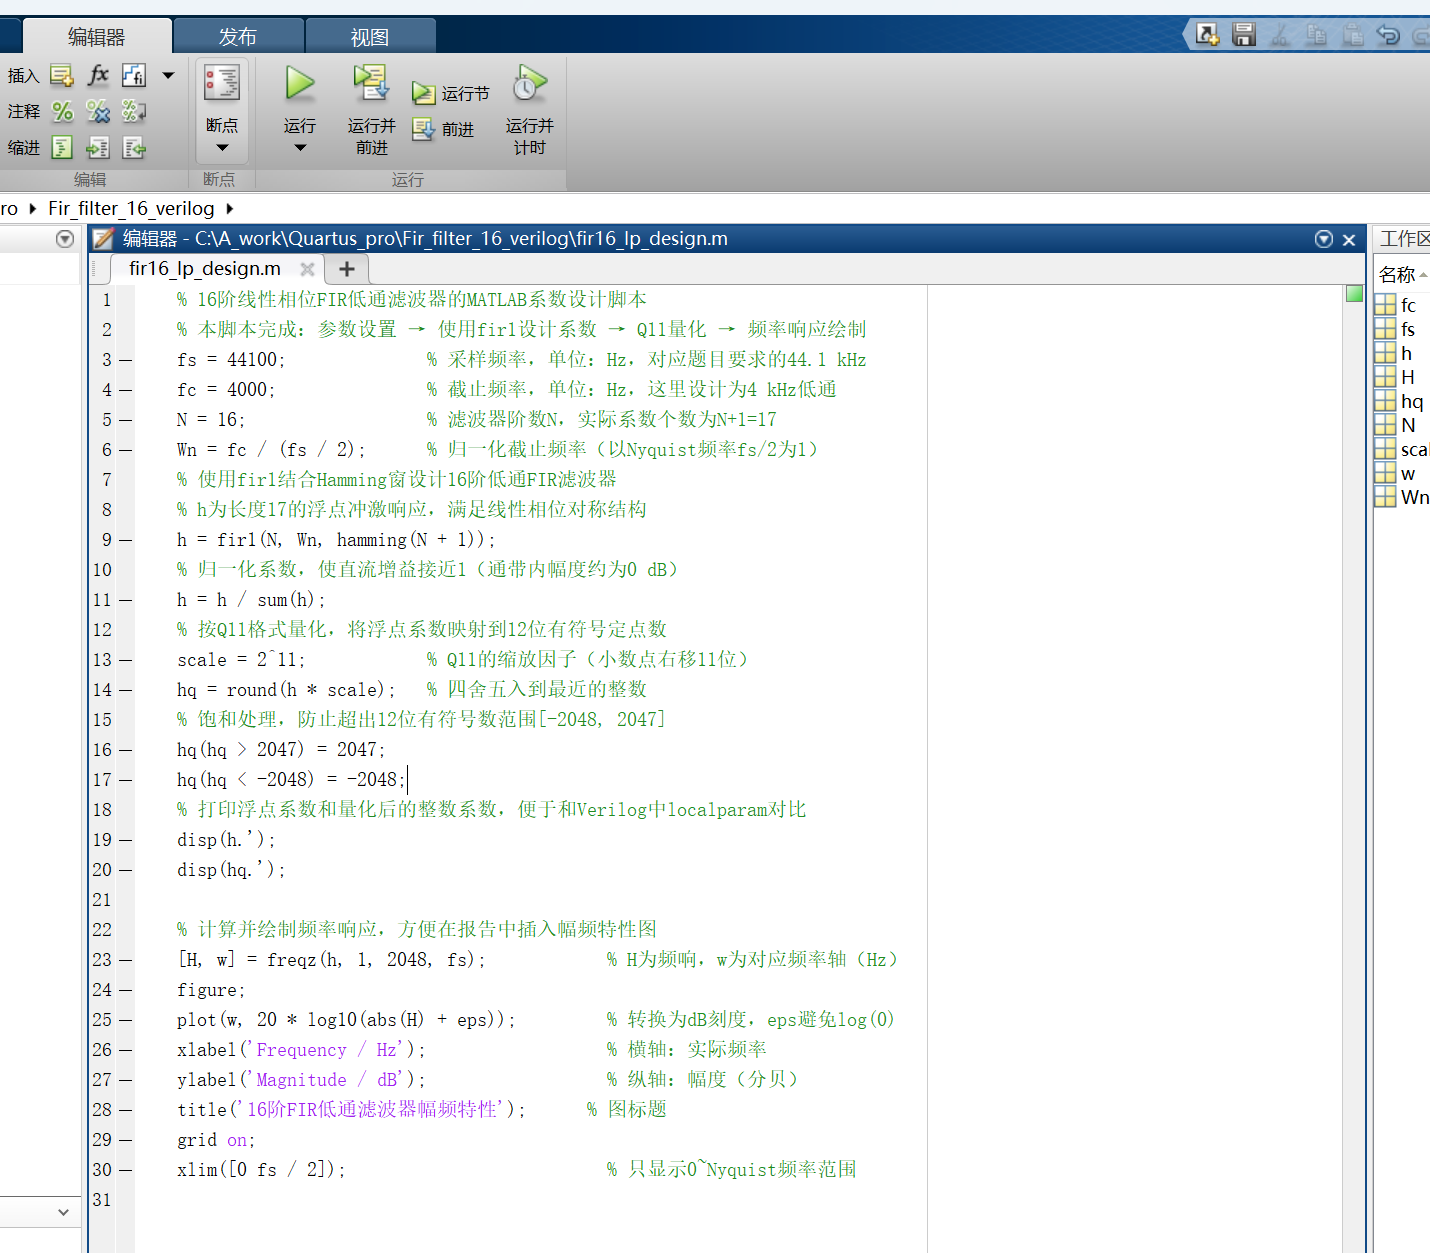
Task: Decrease indent with the left-arrow indent icon
Action: tap(134, 148)
